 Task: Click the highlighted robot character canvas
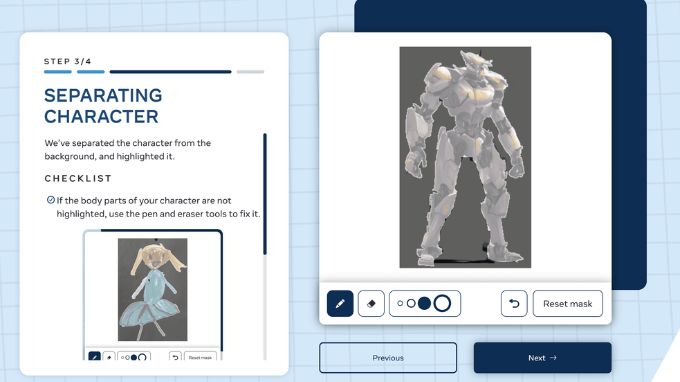(465, 157)
